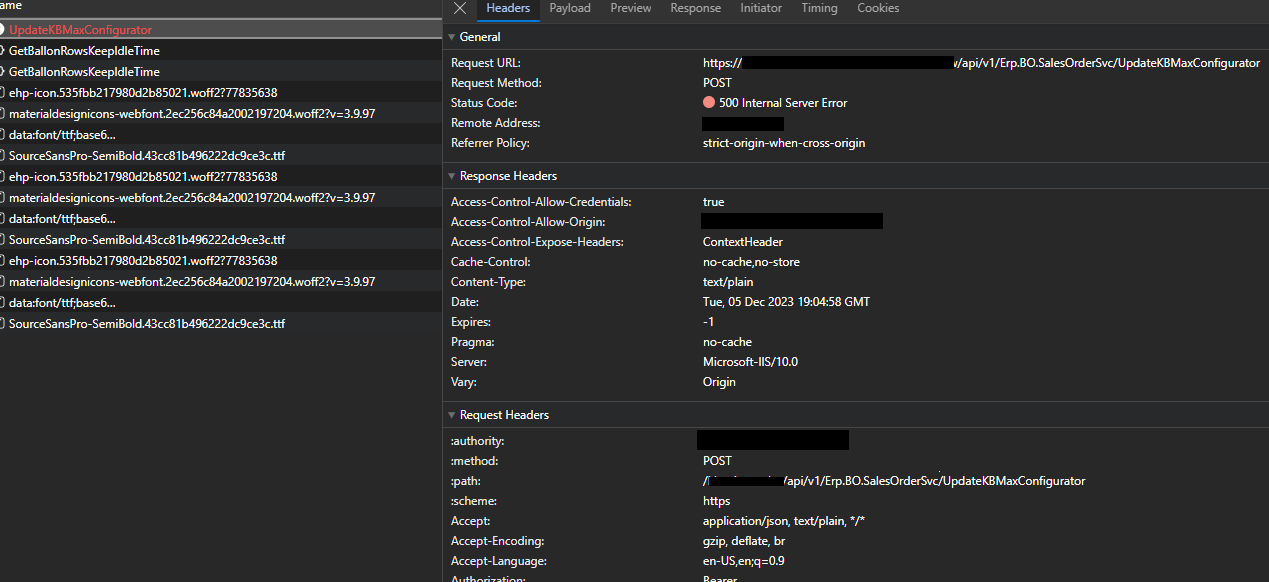Click the :authority request header name
1269x582 pixels.
pyautogui.click(x=477, y=441)
